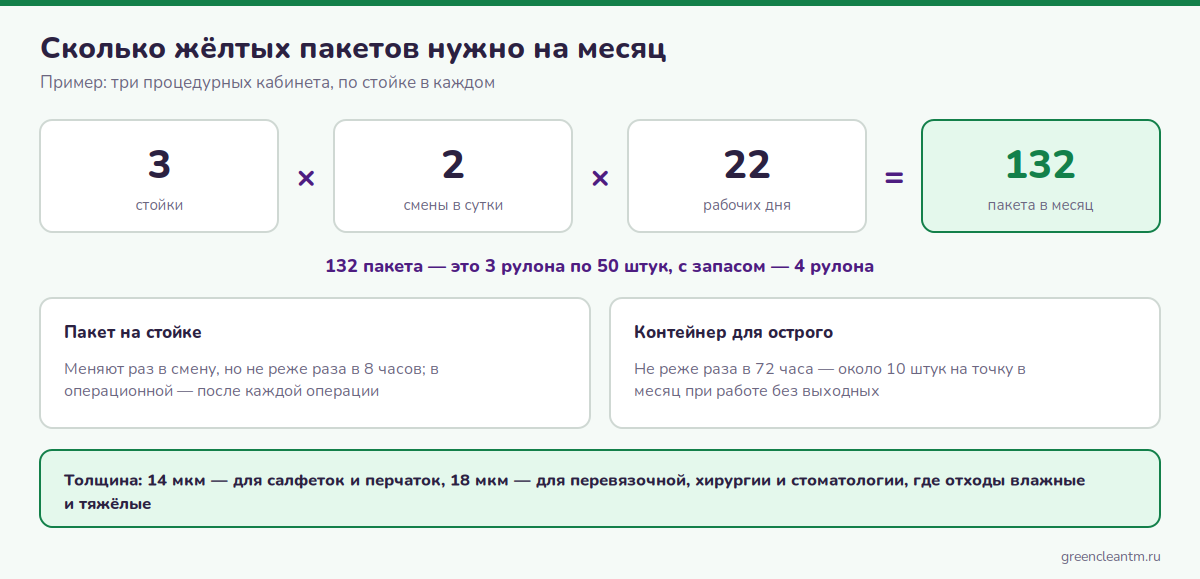Viewport: 1200px width, 579px height.
Task: Click the text "Не реже раза в 72 часа"
Action: coord(830,380)
